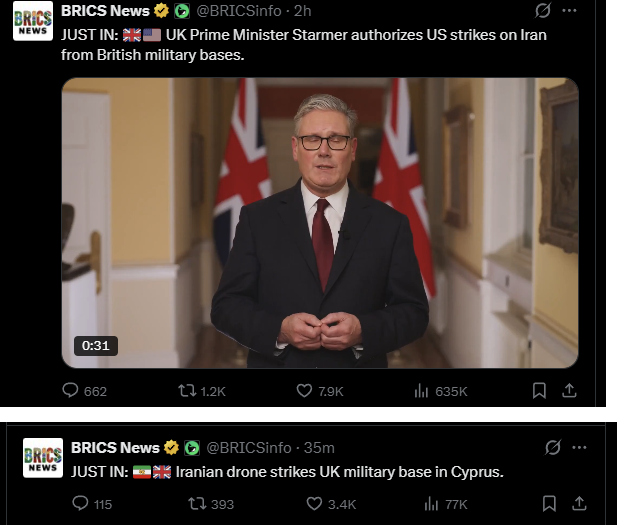Open more options on second tweet
619x525 pixels.
click(579, 448)
